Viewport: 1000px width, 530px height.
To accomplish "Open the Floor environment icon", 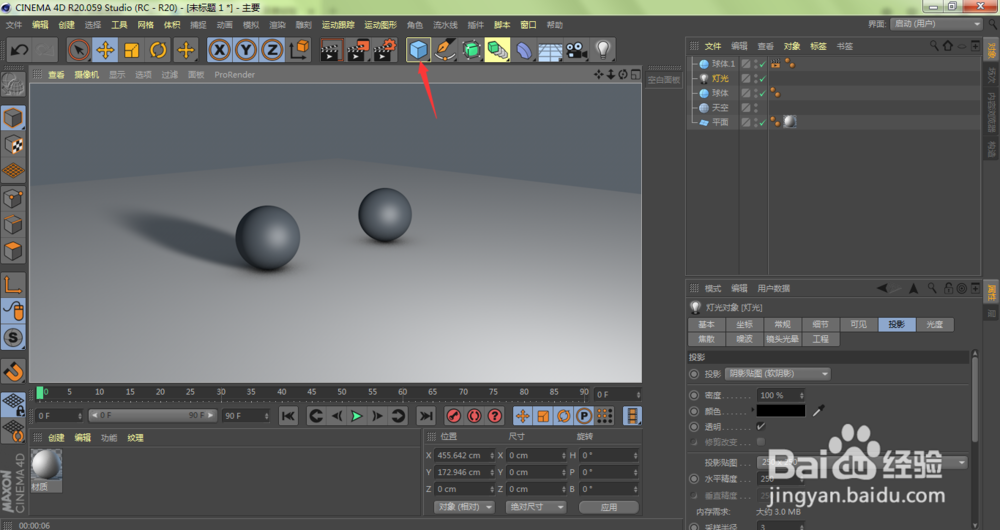I will click(550, 50).
